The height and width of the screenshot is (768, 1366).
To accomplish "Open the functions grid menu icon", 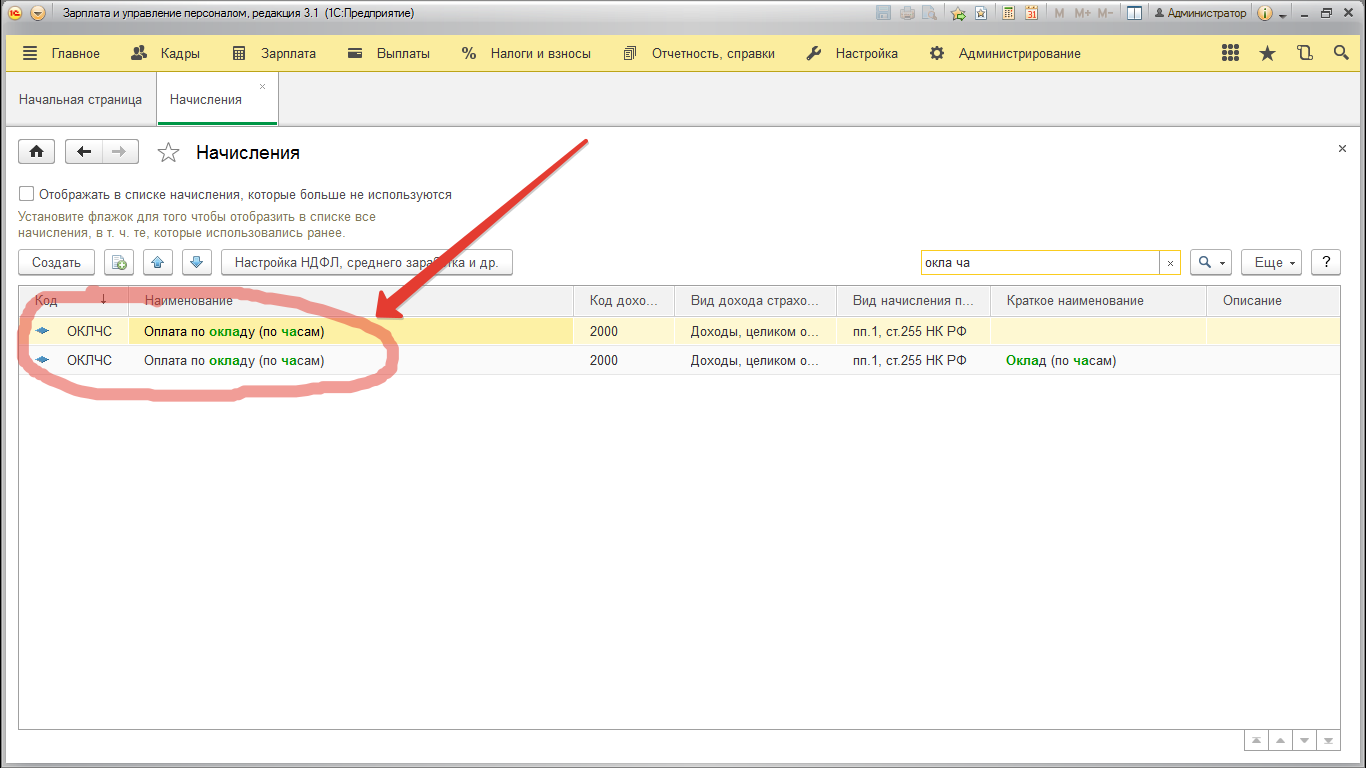I will pyautogui.click(x=1231, y=54).
